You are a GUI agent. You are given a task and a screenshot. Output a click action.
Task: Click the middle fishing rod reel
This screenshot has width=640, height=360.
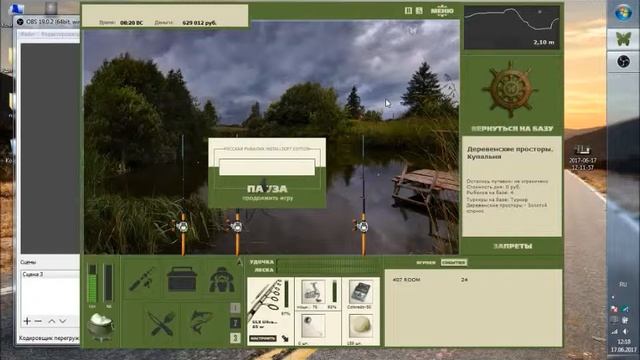(x=237, y=226)
